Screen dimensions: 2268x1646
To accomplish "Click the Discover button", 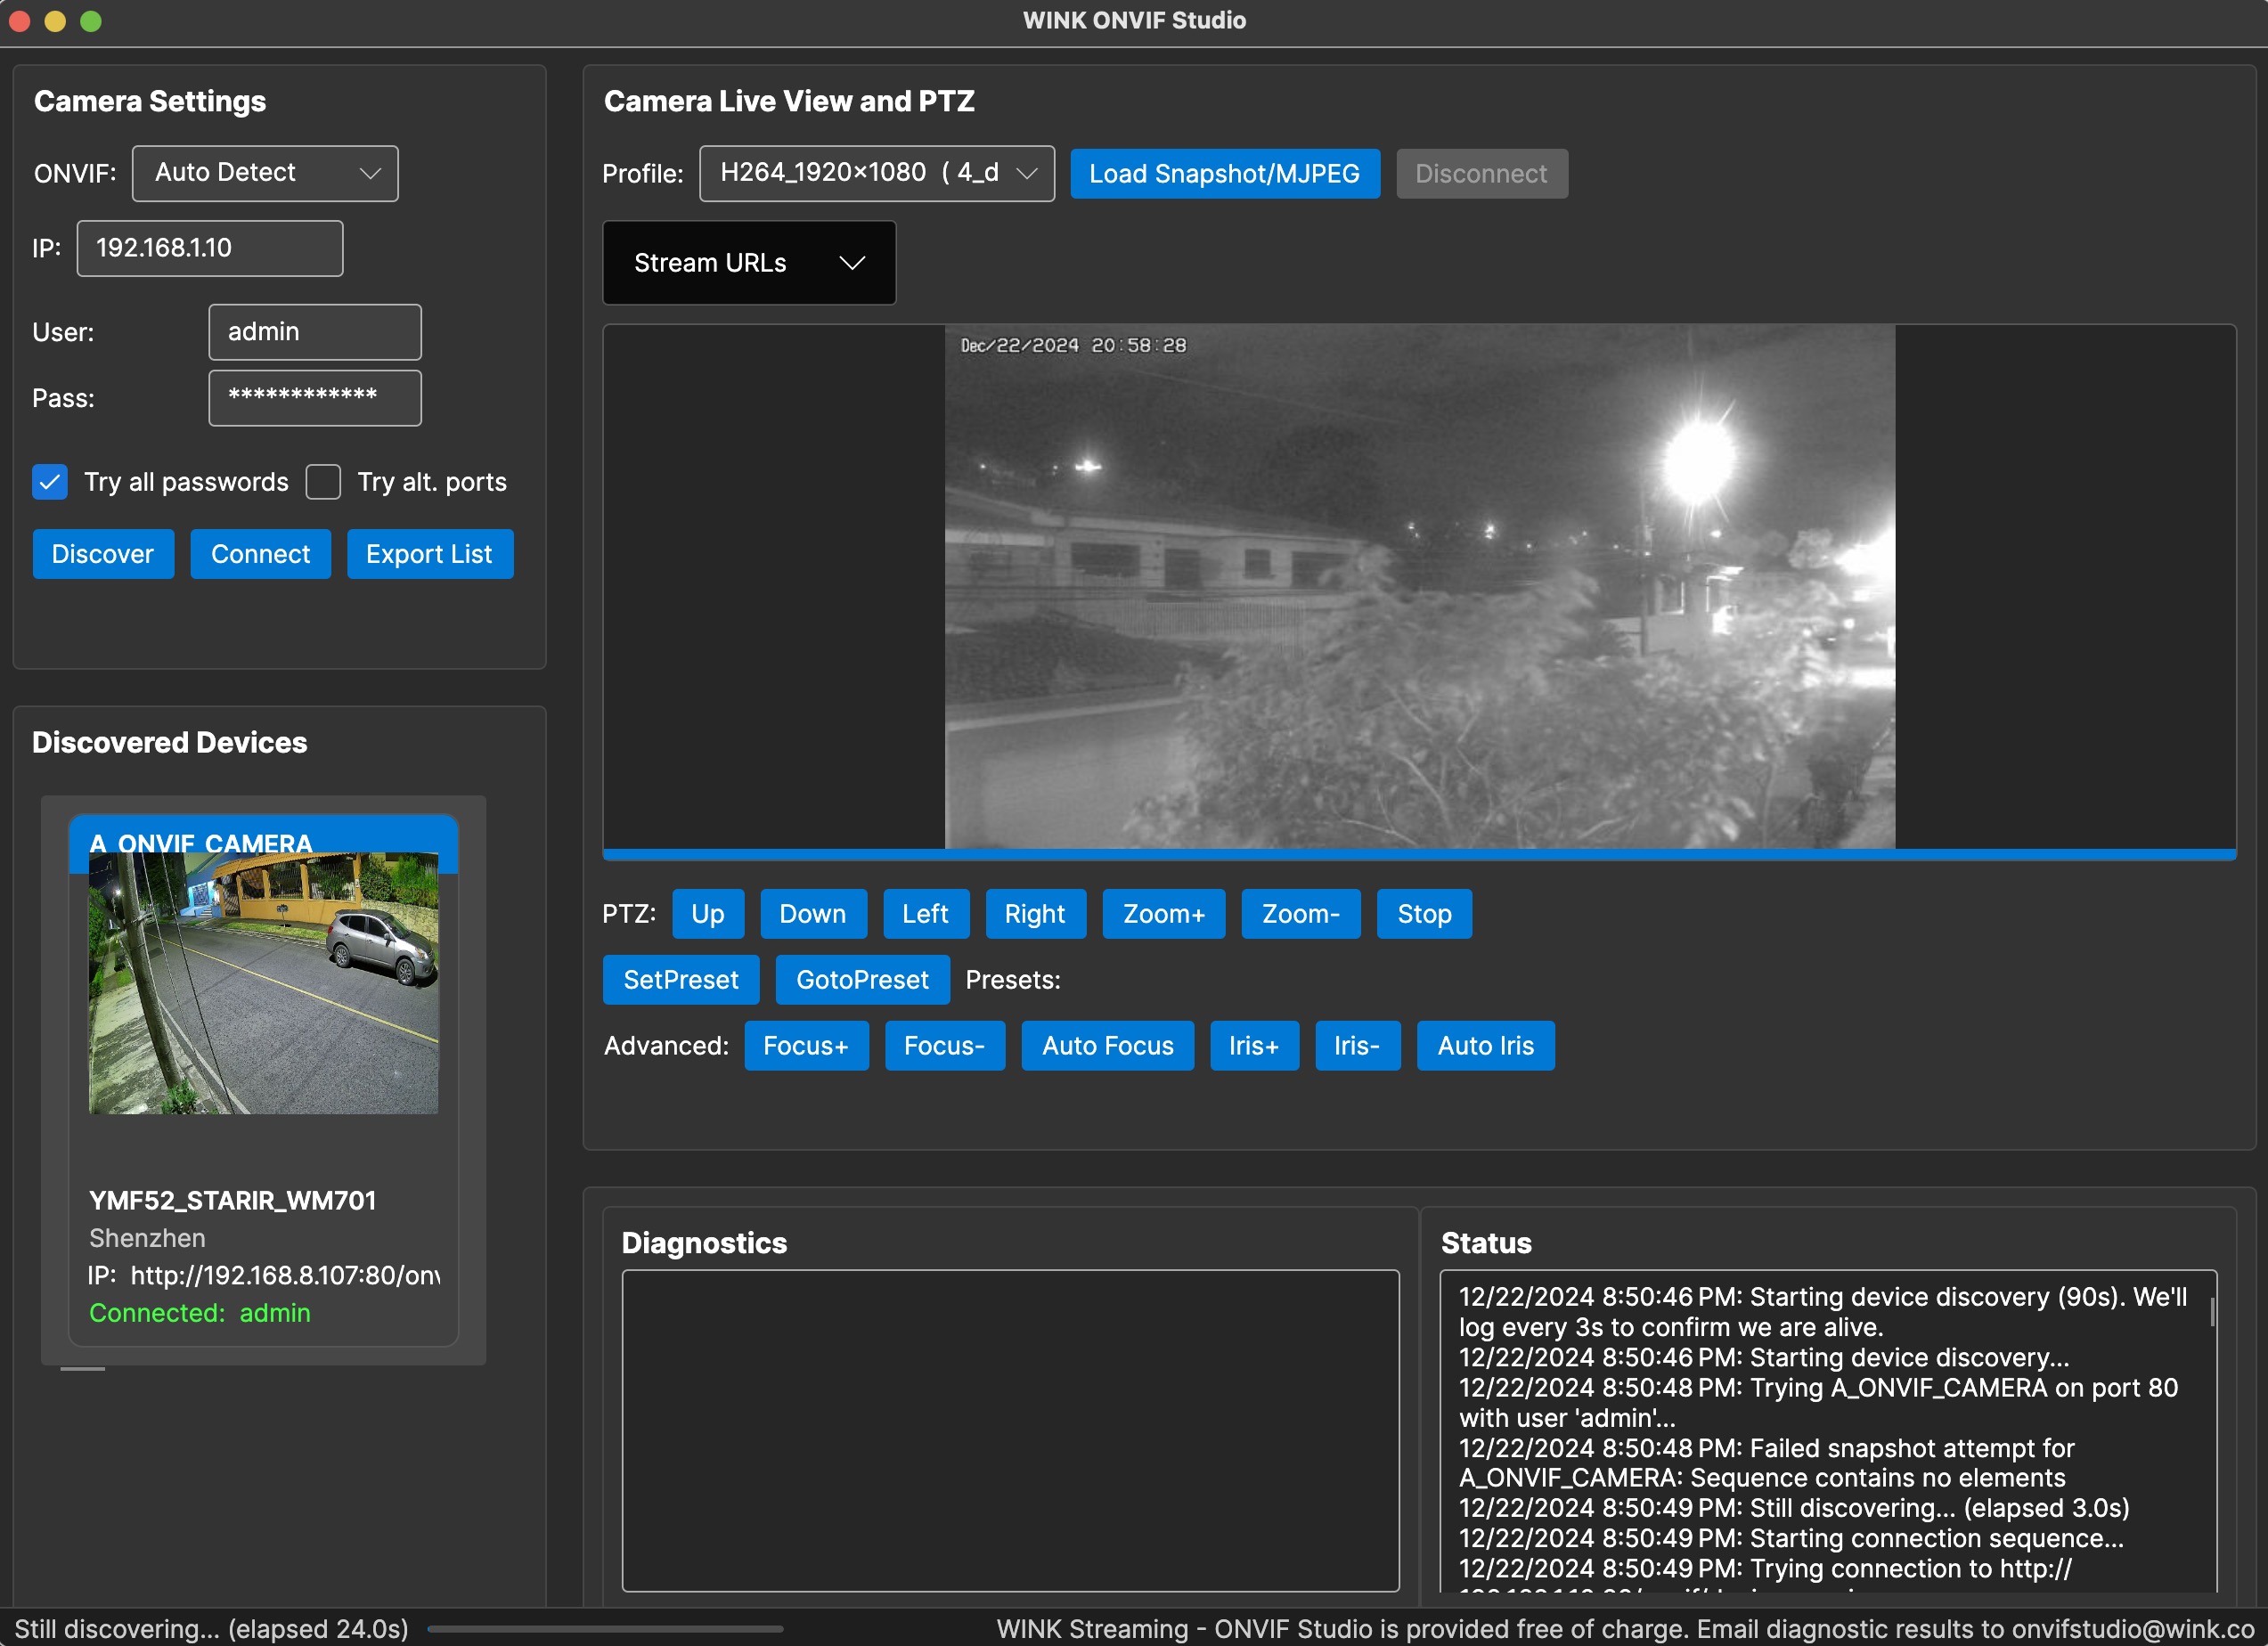I will [102, 553].
